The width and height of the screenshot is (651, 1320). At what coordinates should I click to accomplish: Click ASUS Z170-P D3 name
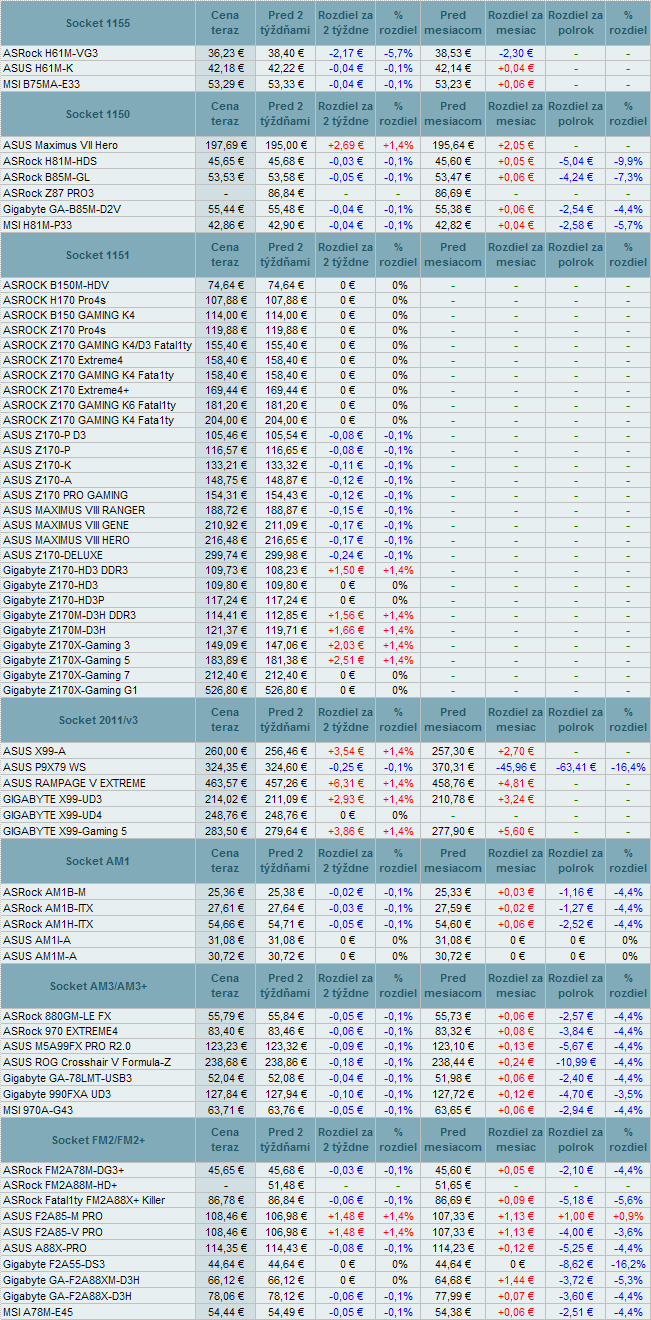pyautogui.click(x=44, y=435)
